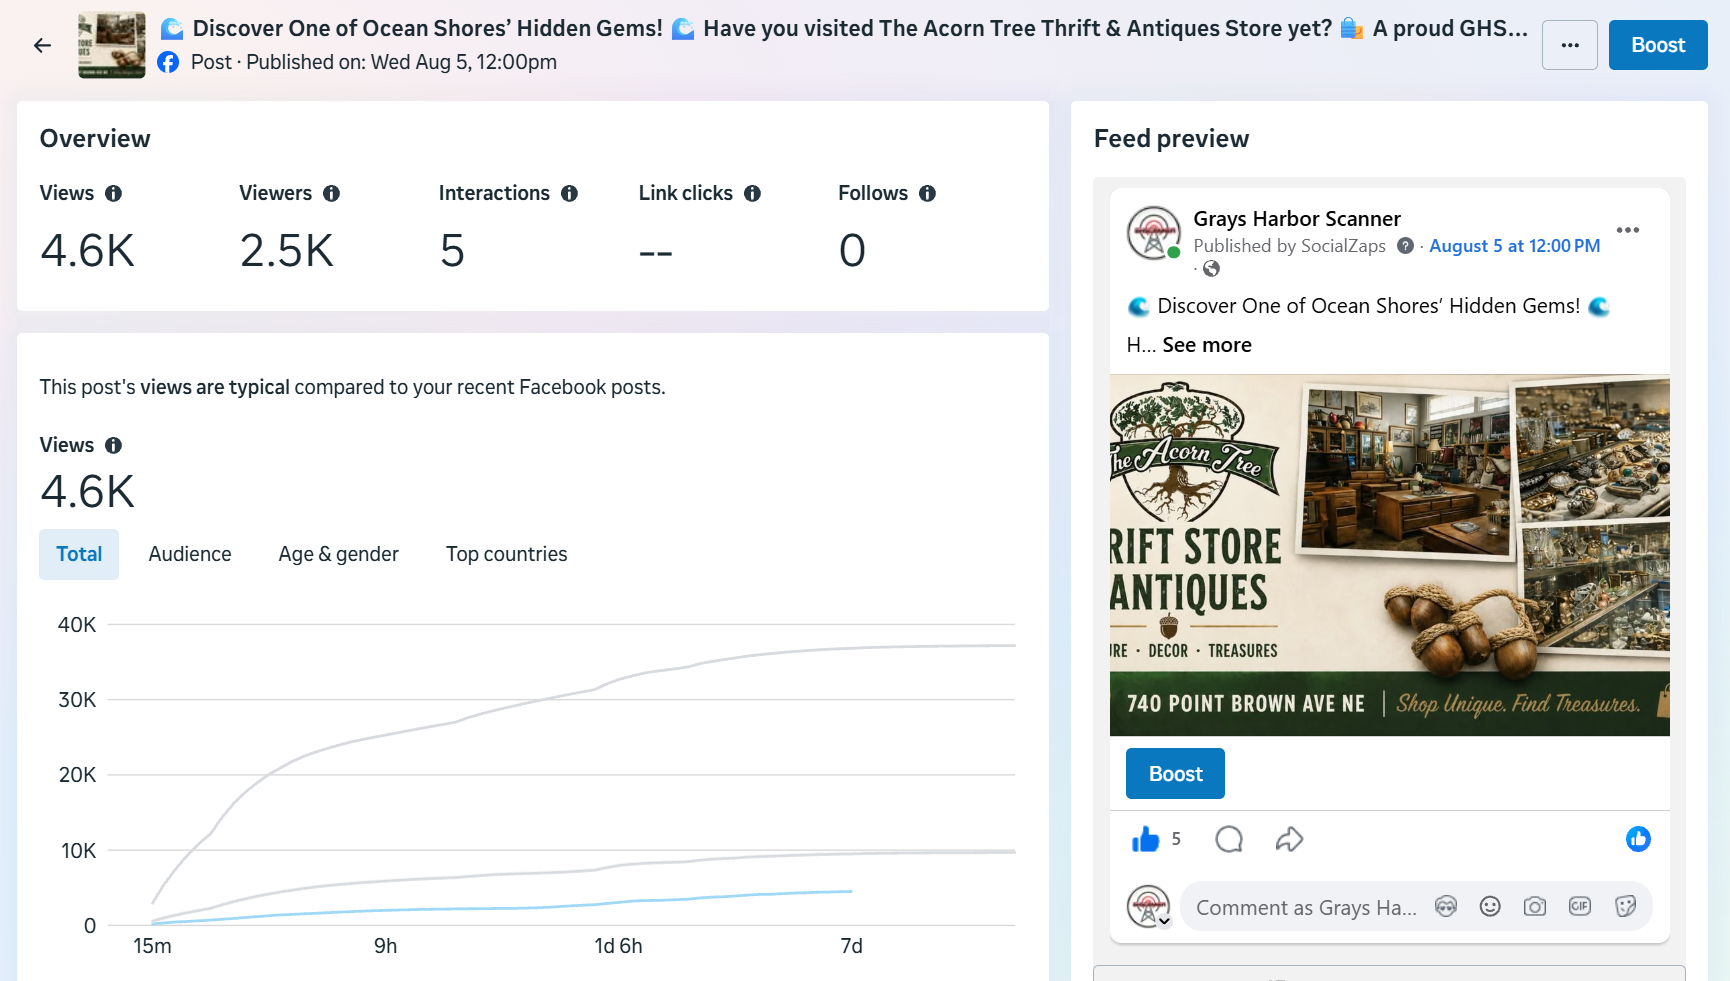Click the Comment as Grays Harbor field
This screenshot has width=1730, height=981.
click(x=1306, y=908)
